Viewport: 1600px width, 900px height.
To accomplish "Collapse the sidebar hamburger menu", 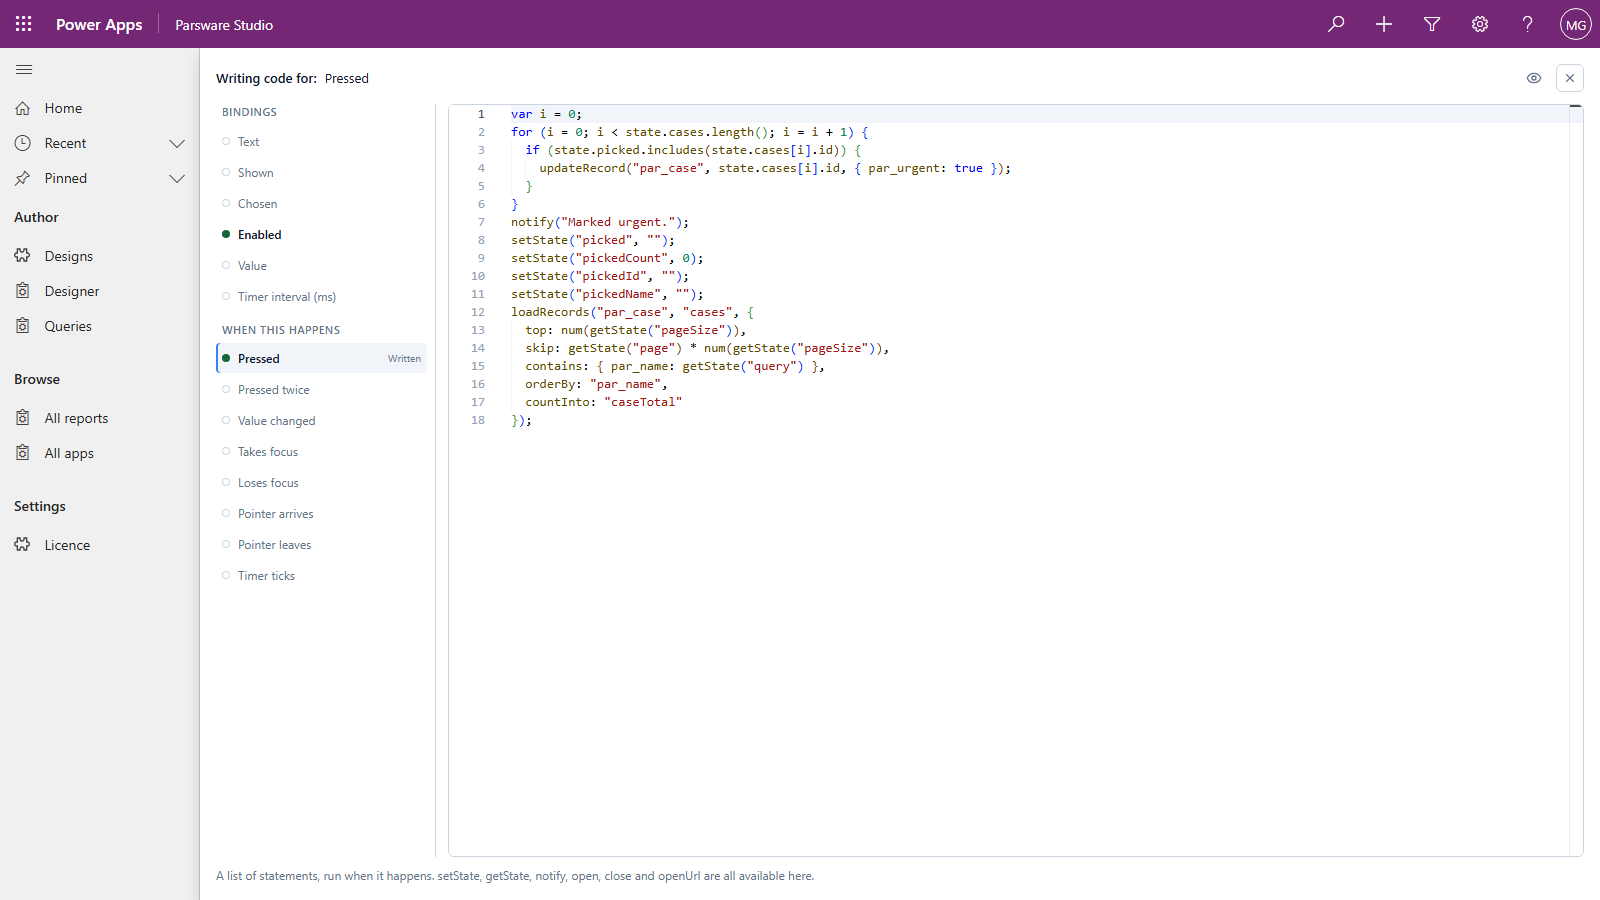I will tap(24, 69).
